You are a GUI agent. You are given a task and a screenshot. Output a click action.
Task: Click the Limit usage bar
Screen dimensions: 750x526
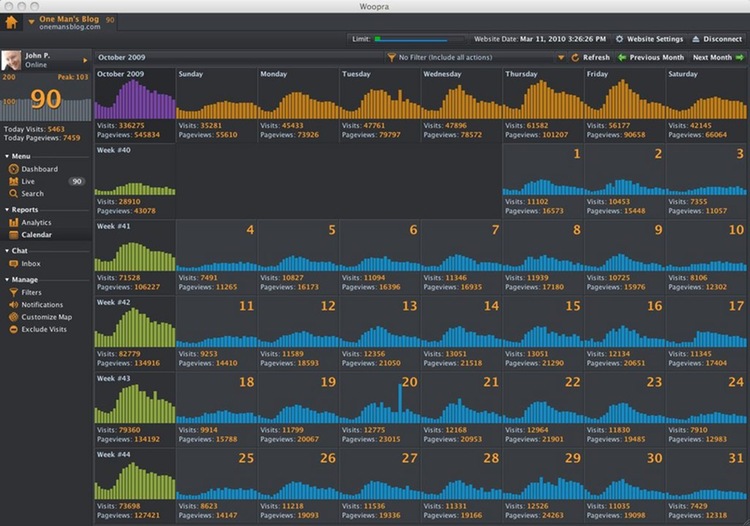[x=412, y=39]
